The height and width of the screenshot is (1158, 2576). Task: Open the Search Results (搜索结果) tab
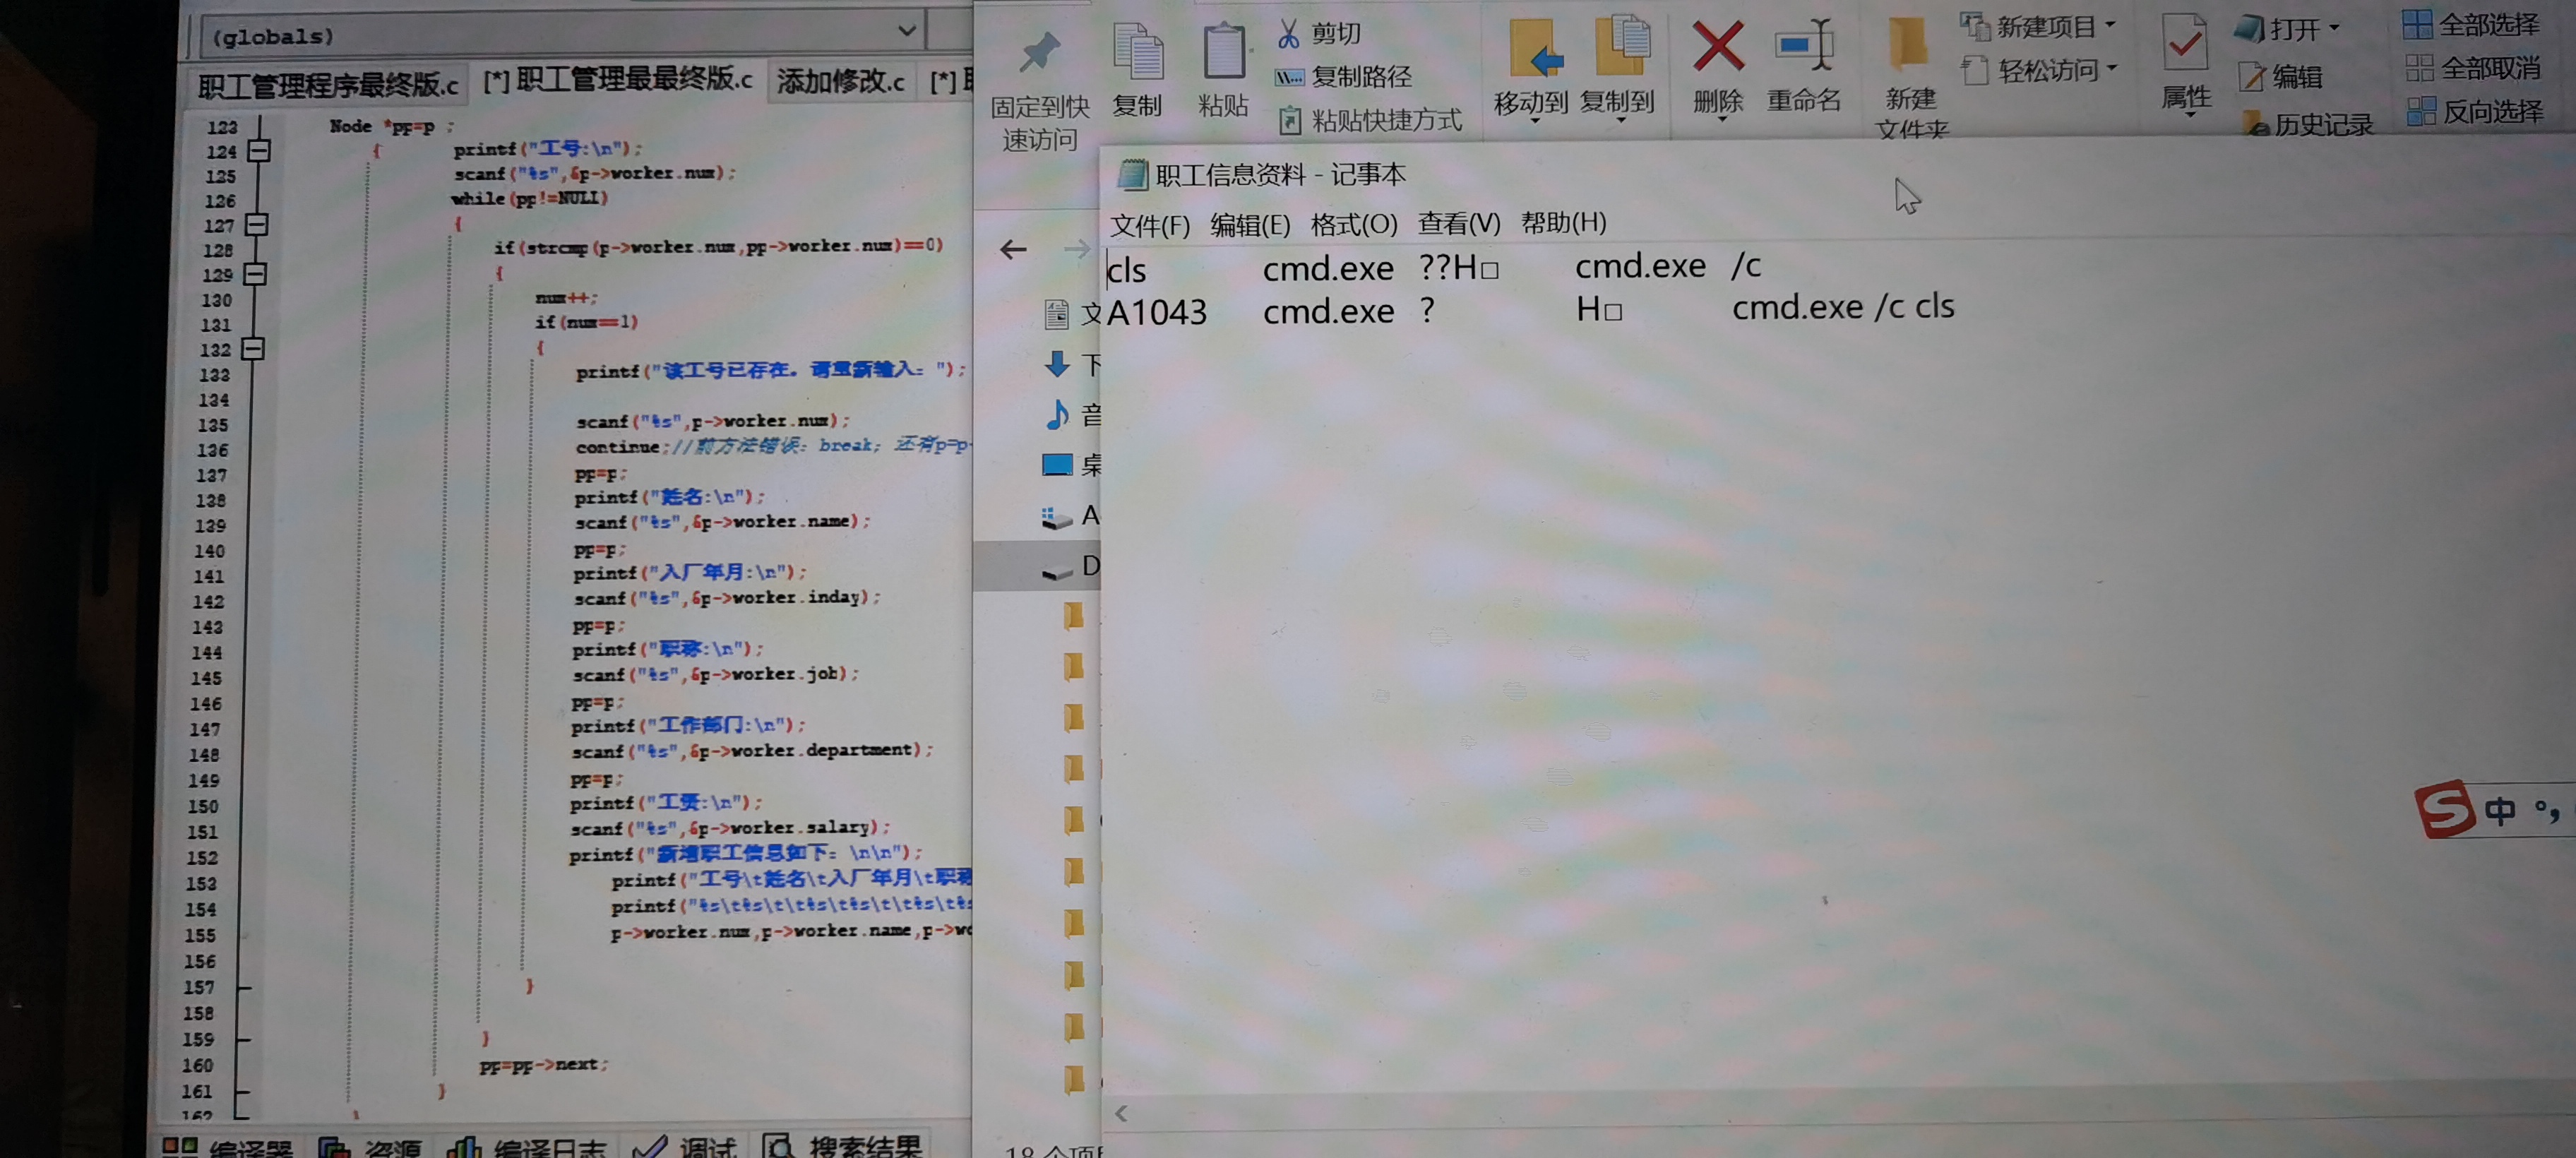point(842,1145)
